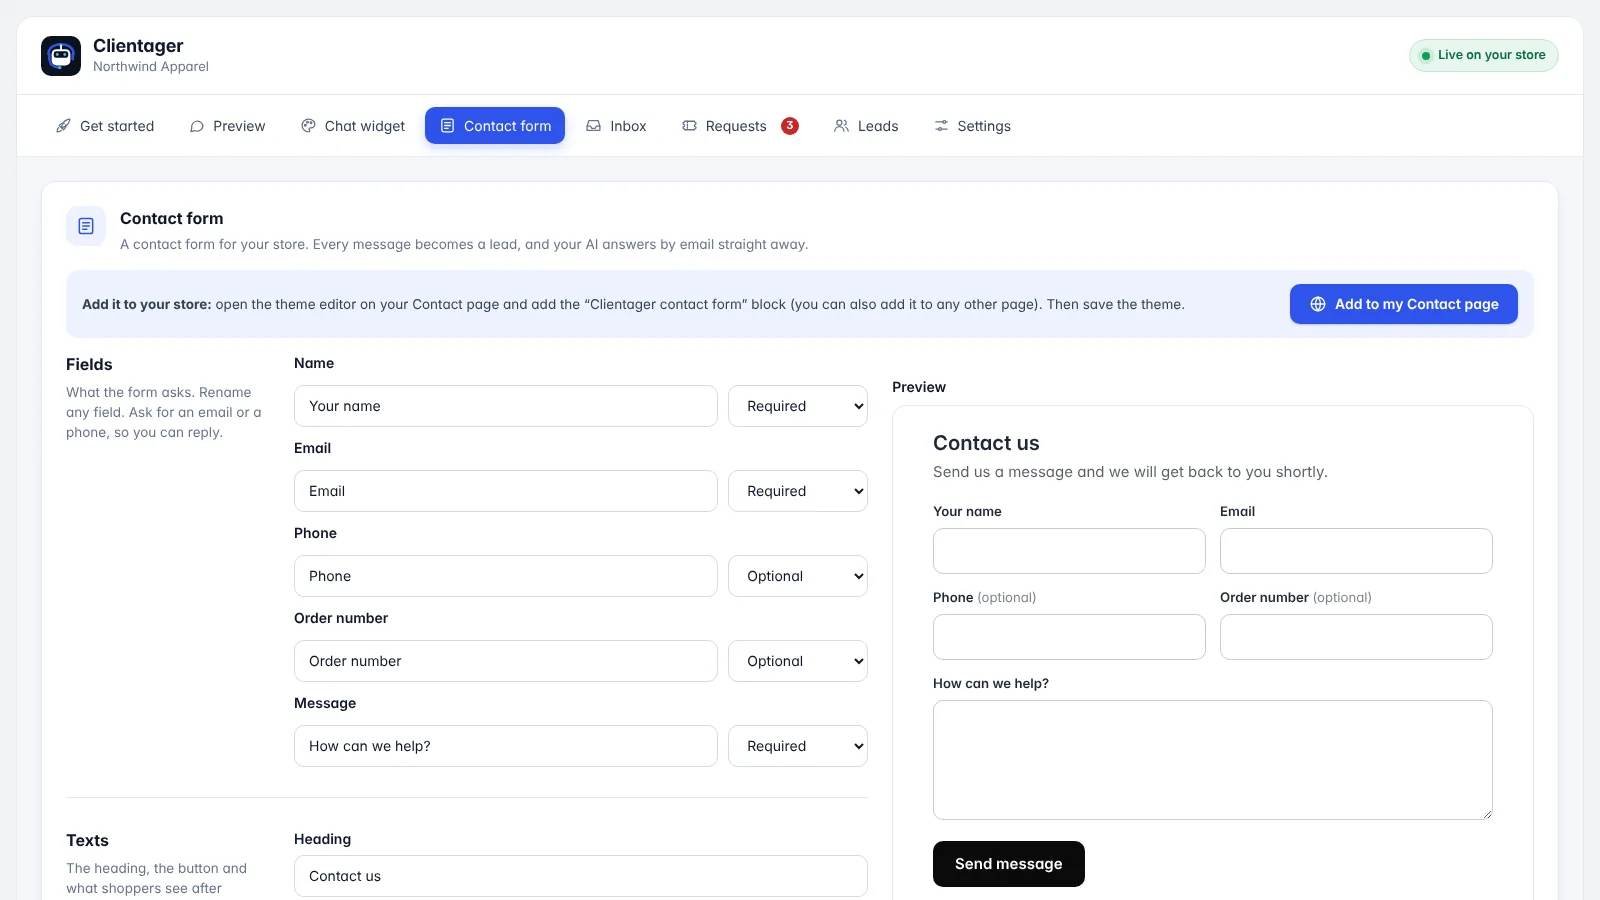Click the ticket icon beside Requests

(x=689, y=126)
